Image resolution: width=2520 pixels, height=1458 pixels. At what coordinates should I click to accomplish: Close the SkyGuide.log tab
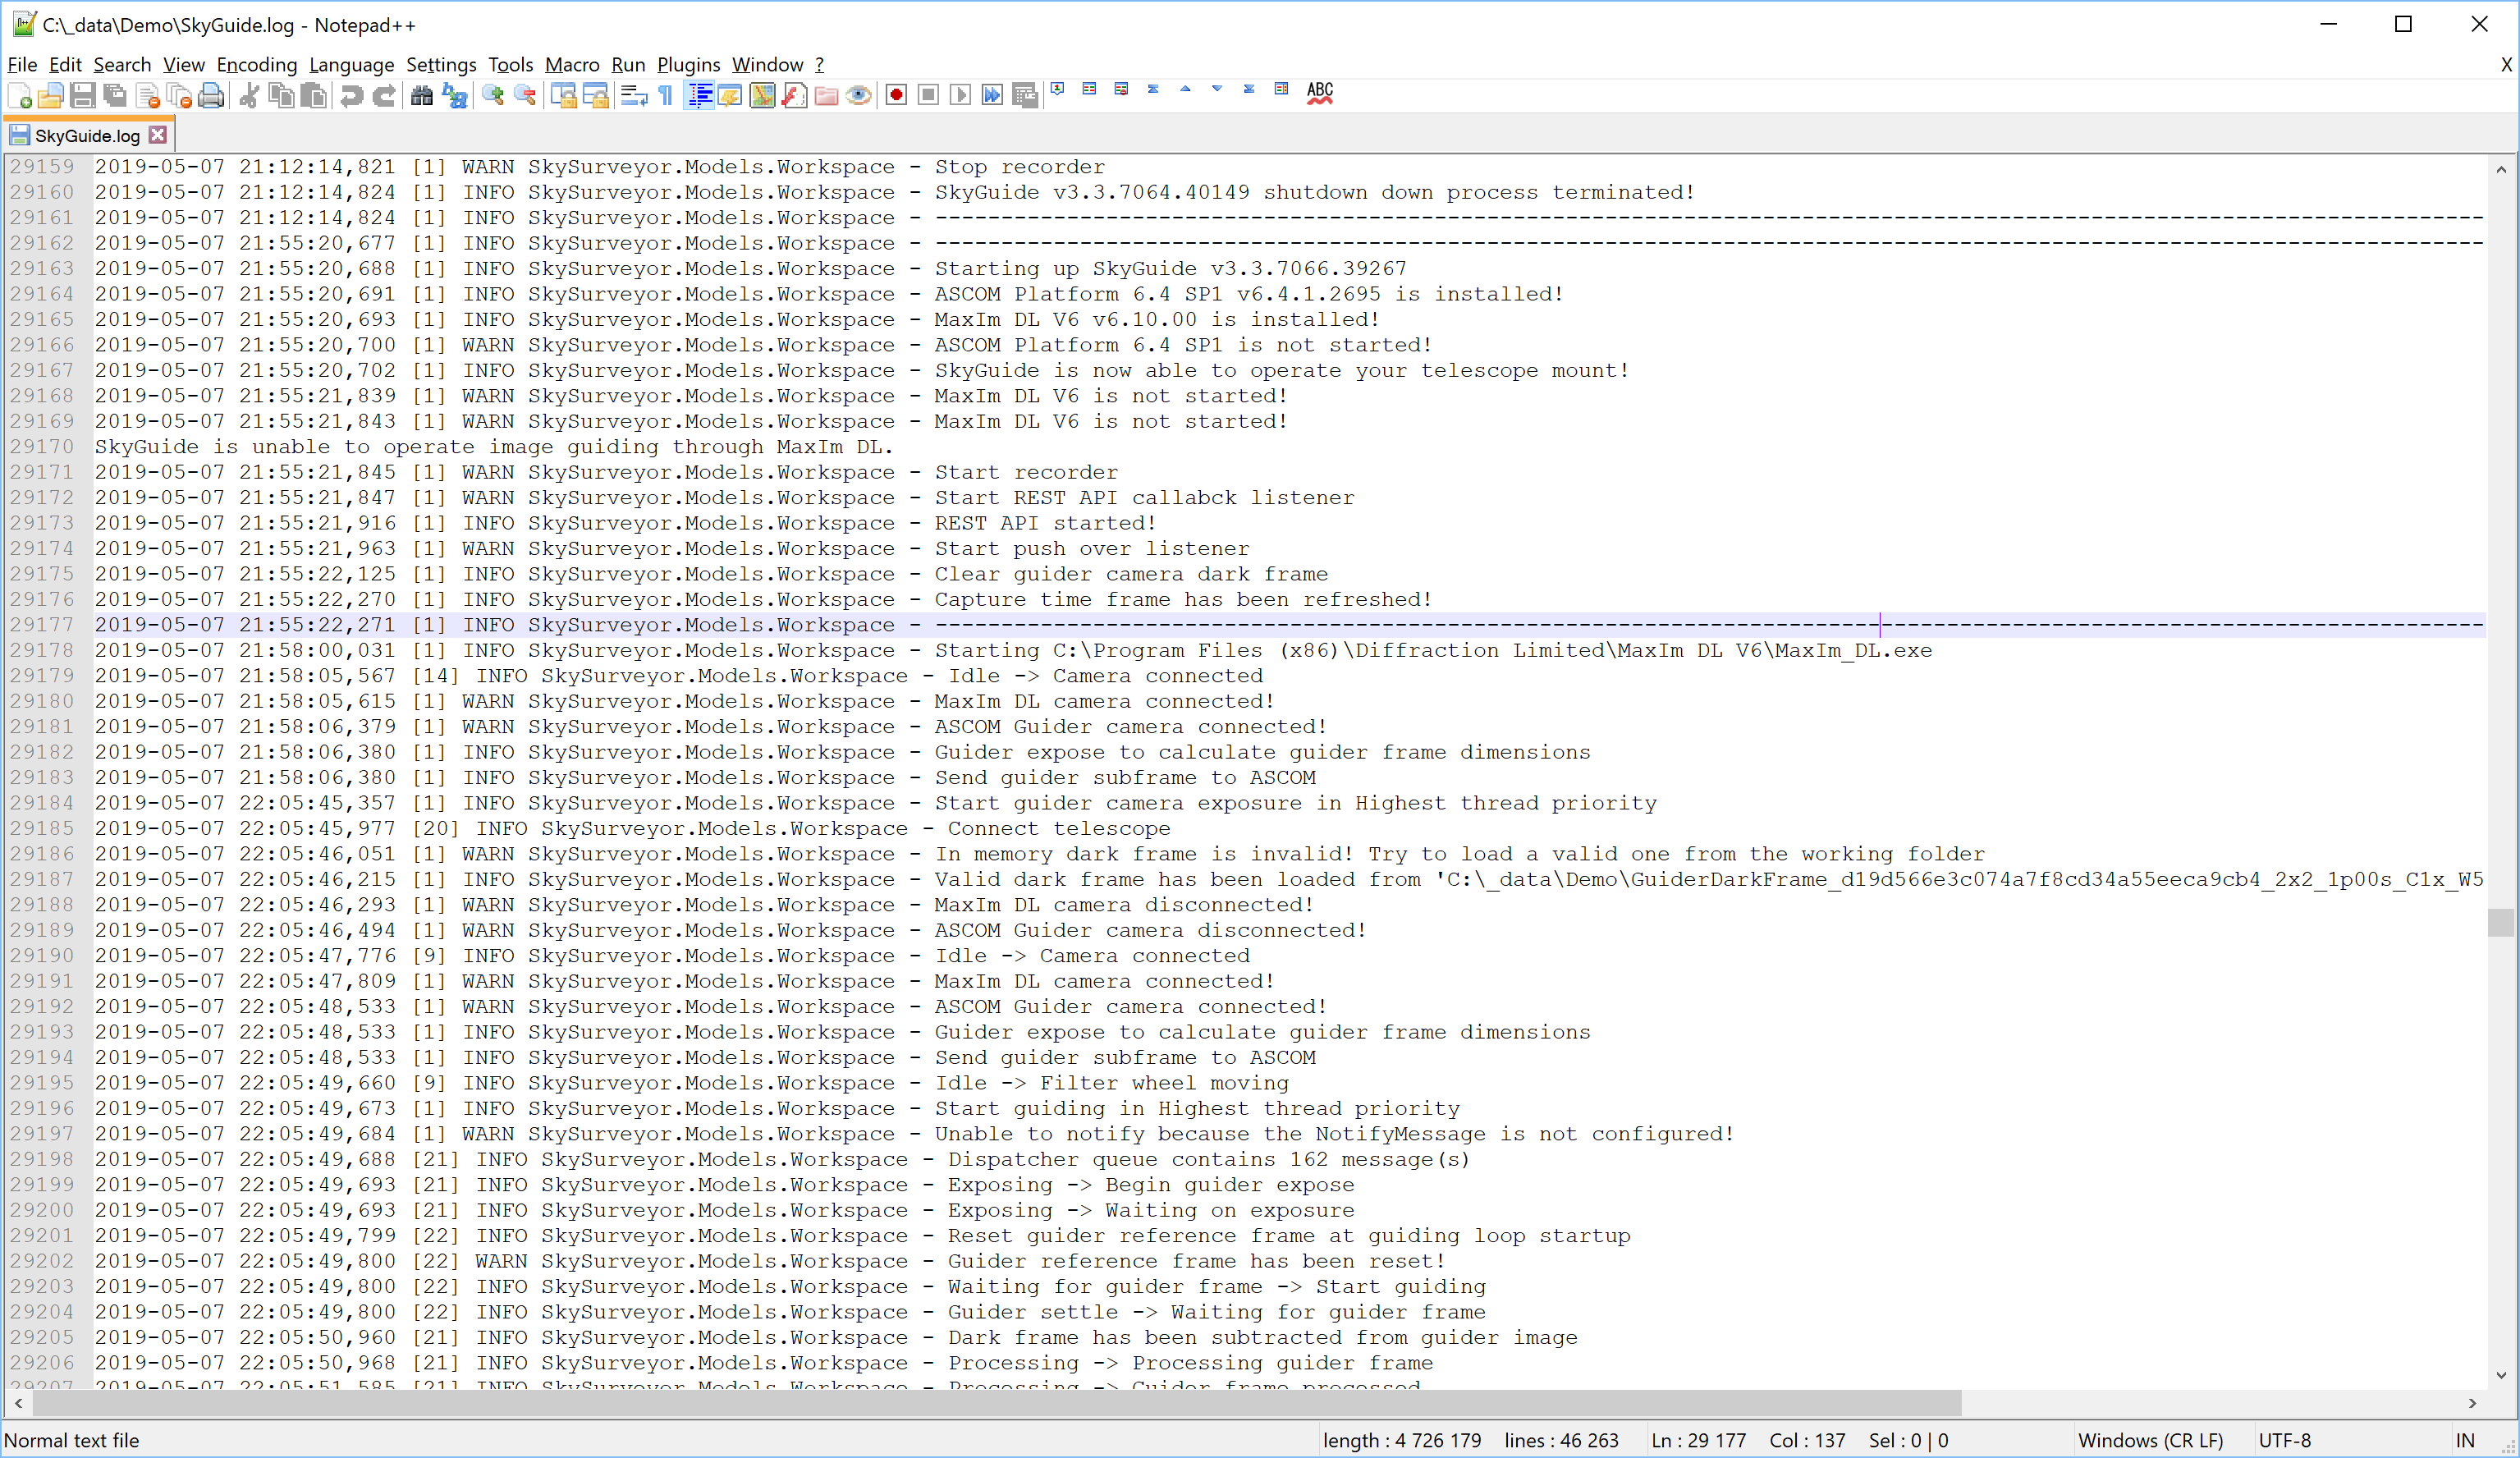coord(158,134)
